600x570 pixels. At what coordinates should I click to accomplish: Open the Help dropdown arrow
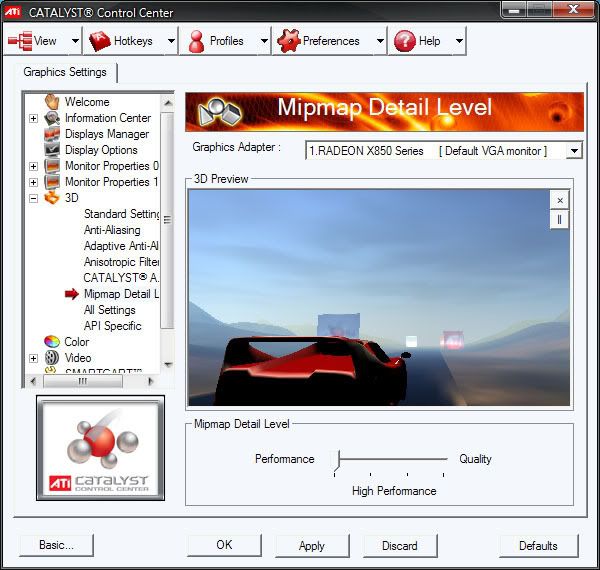459,41
